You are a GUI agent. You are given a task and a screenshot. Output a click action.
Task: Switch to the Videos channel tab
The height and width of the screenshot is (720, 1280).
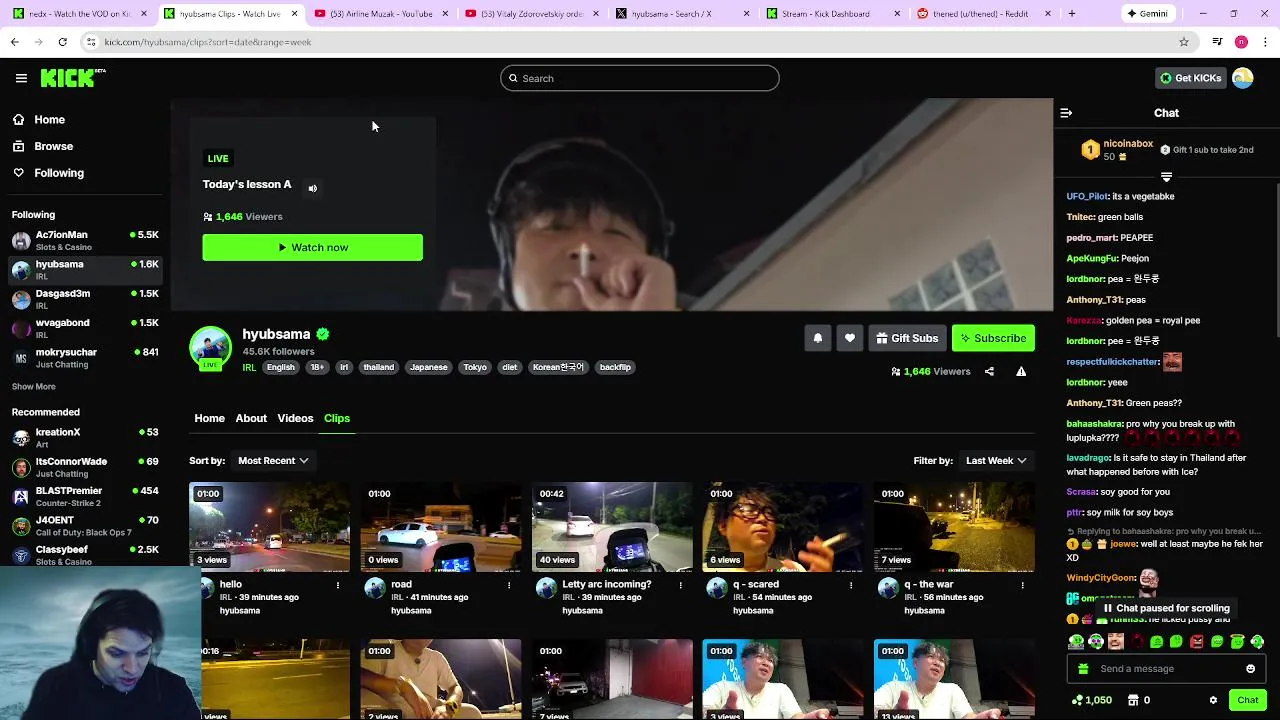tap(295, 418)
